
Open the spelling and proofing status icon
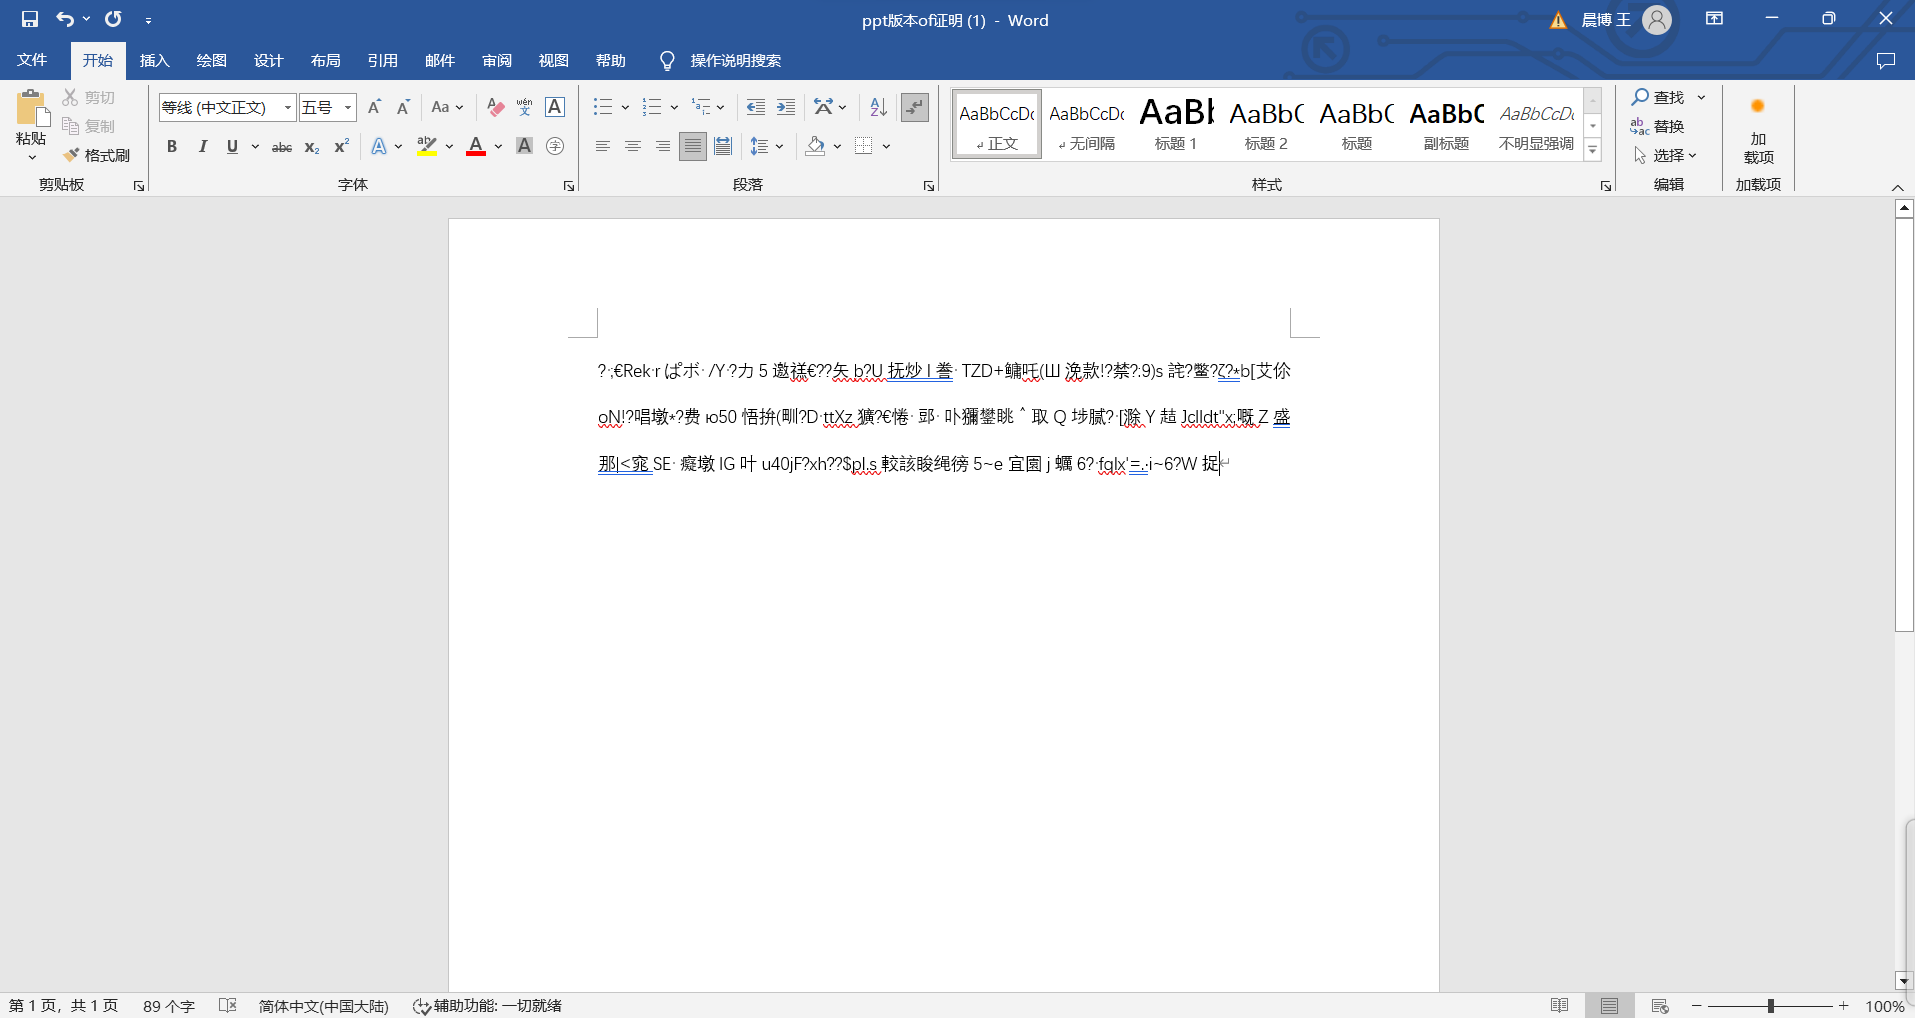[x=228, y=1005]
